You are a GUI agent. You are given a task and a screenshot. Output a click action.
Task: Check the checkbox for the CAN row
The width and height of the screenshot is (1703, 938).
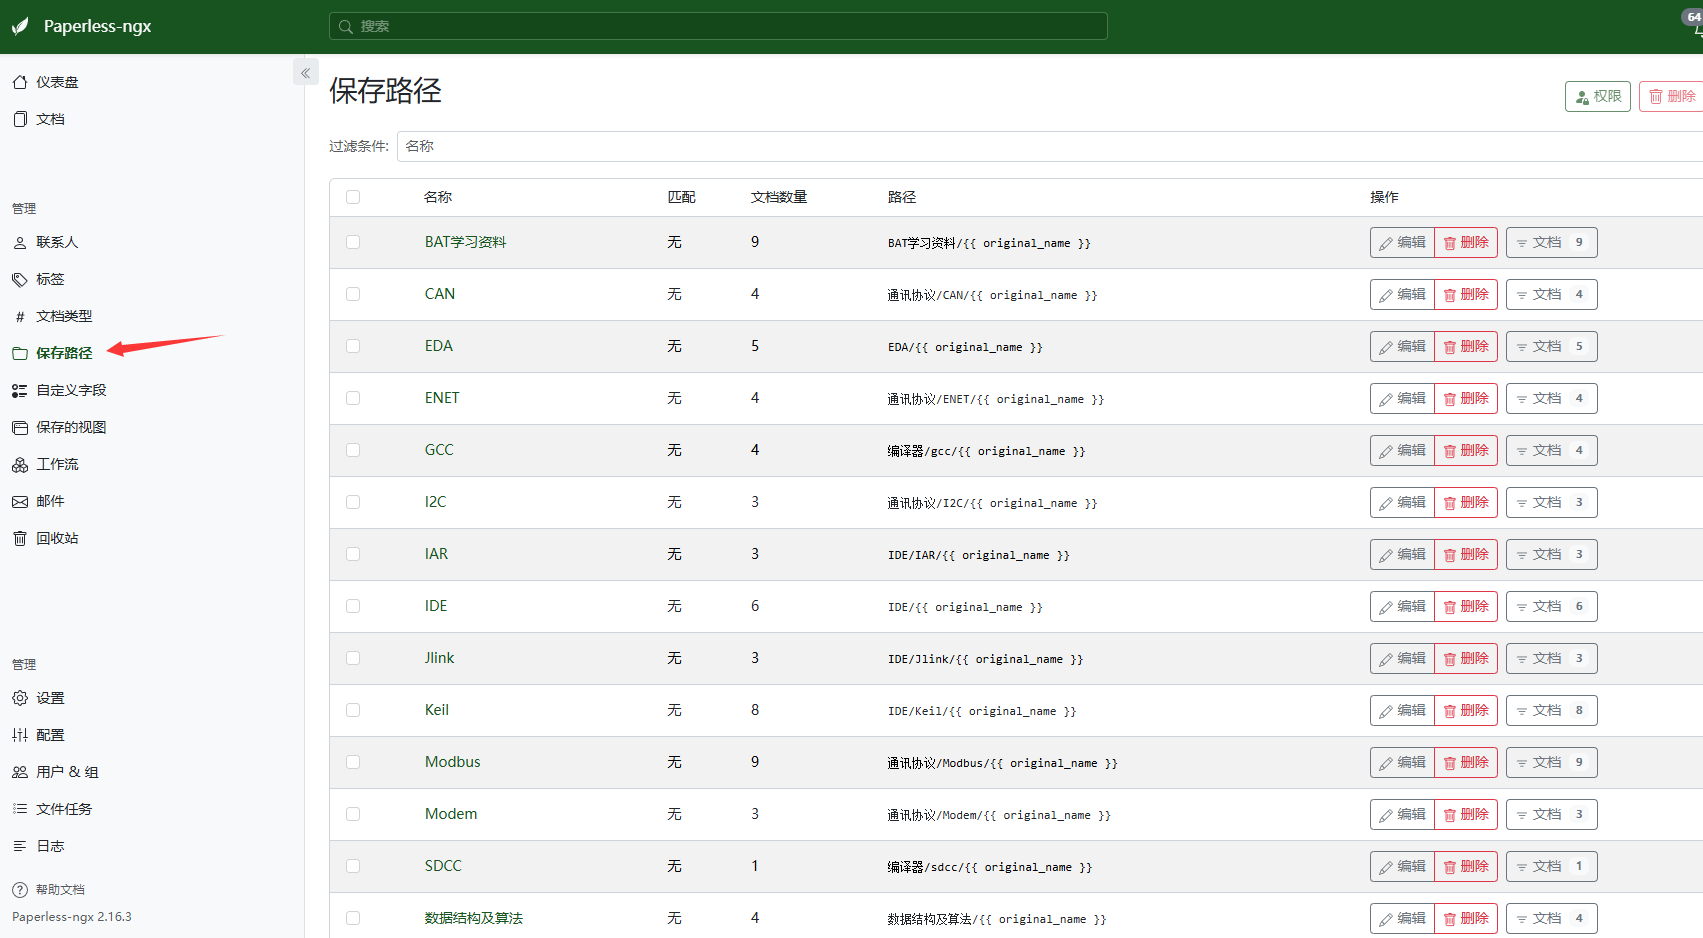click(353, 294)
